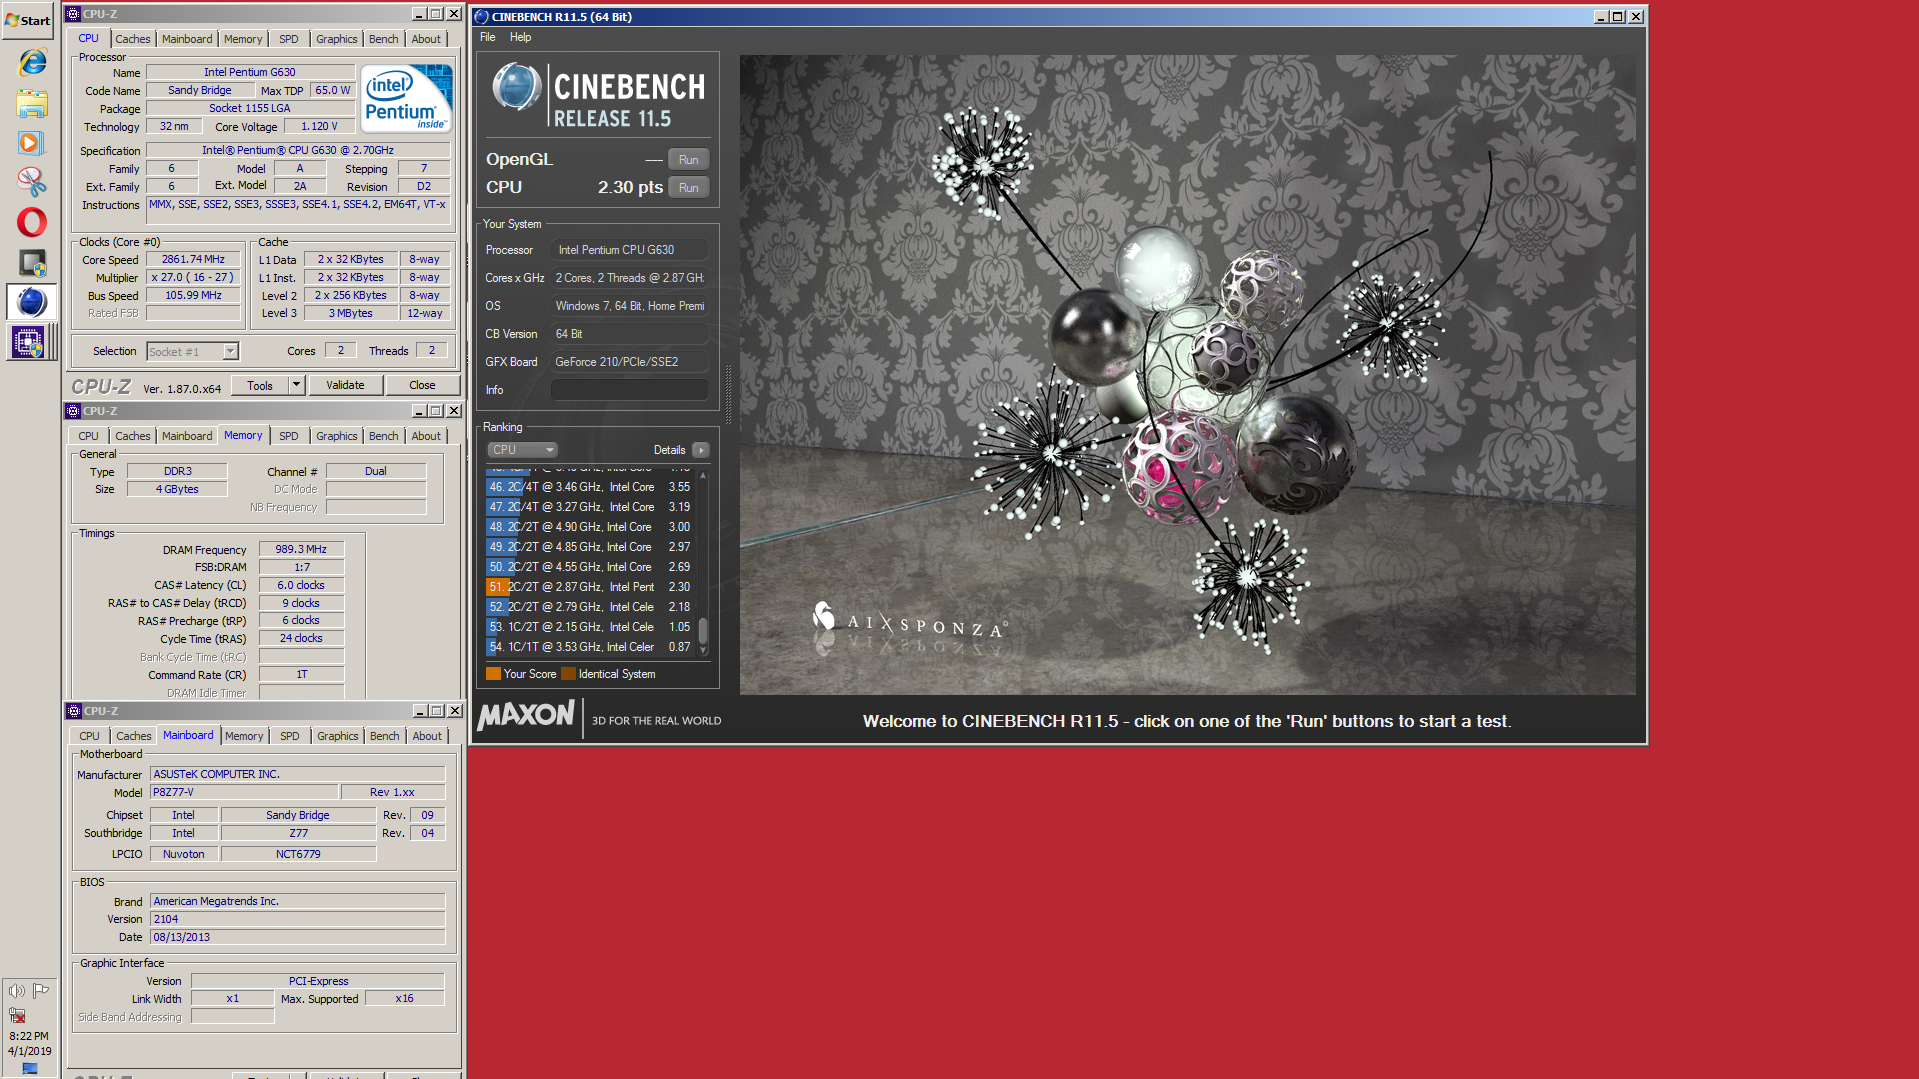Screen dimensions: 1919x1079
Task: Open About tab in Mainboard CPU-Z window
Action: coord(427,736)
